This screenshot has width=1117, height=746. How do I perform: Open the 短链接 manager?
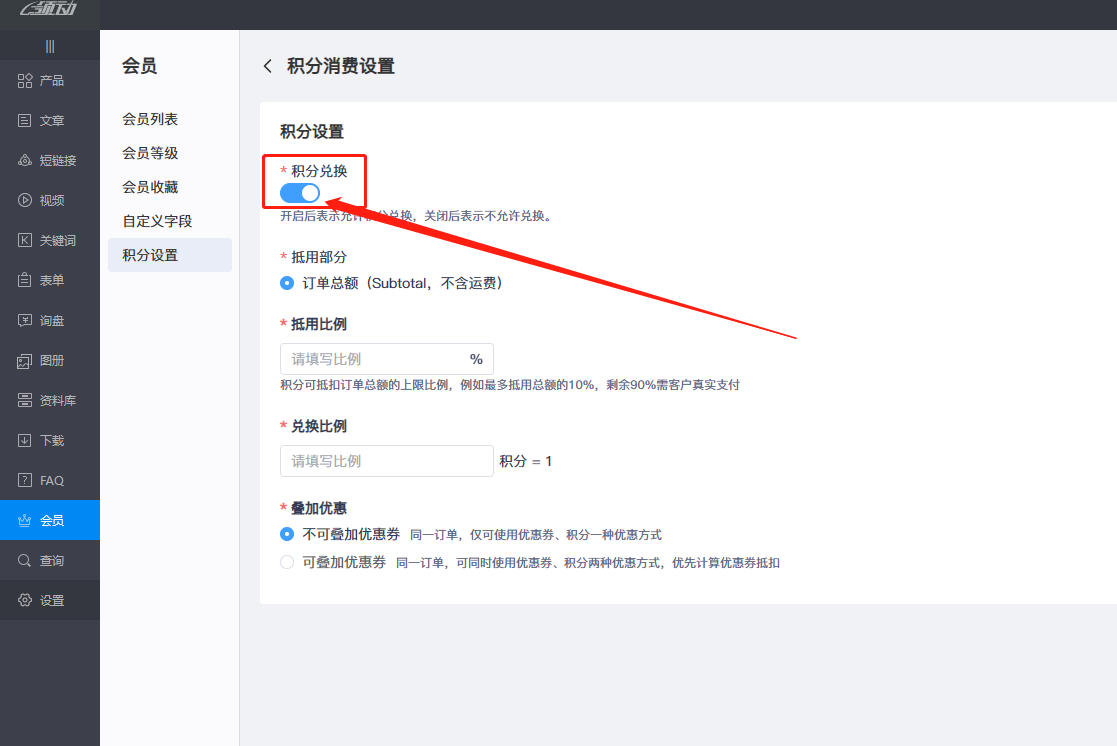pos(50,160)
